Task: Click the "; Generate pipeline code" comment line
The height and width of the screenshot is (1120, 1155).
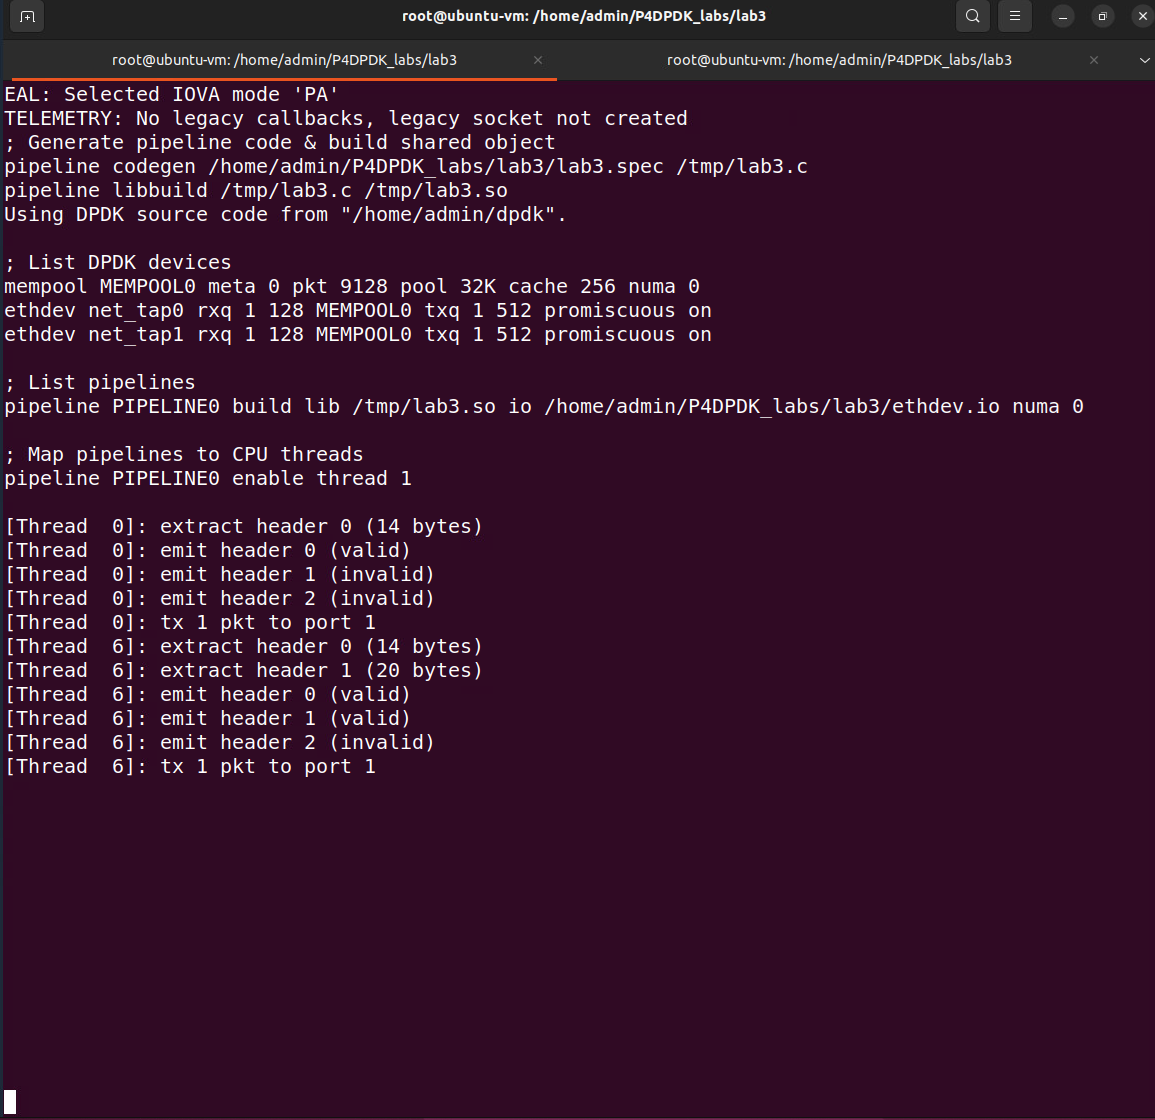Action: tap(280, 143)
